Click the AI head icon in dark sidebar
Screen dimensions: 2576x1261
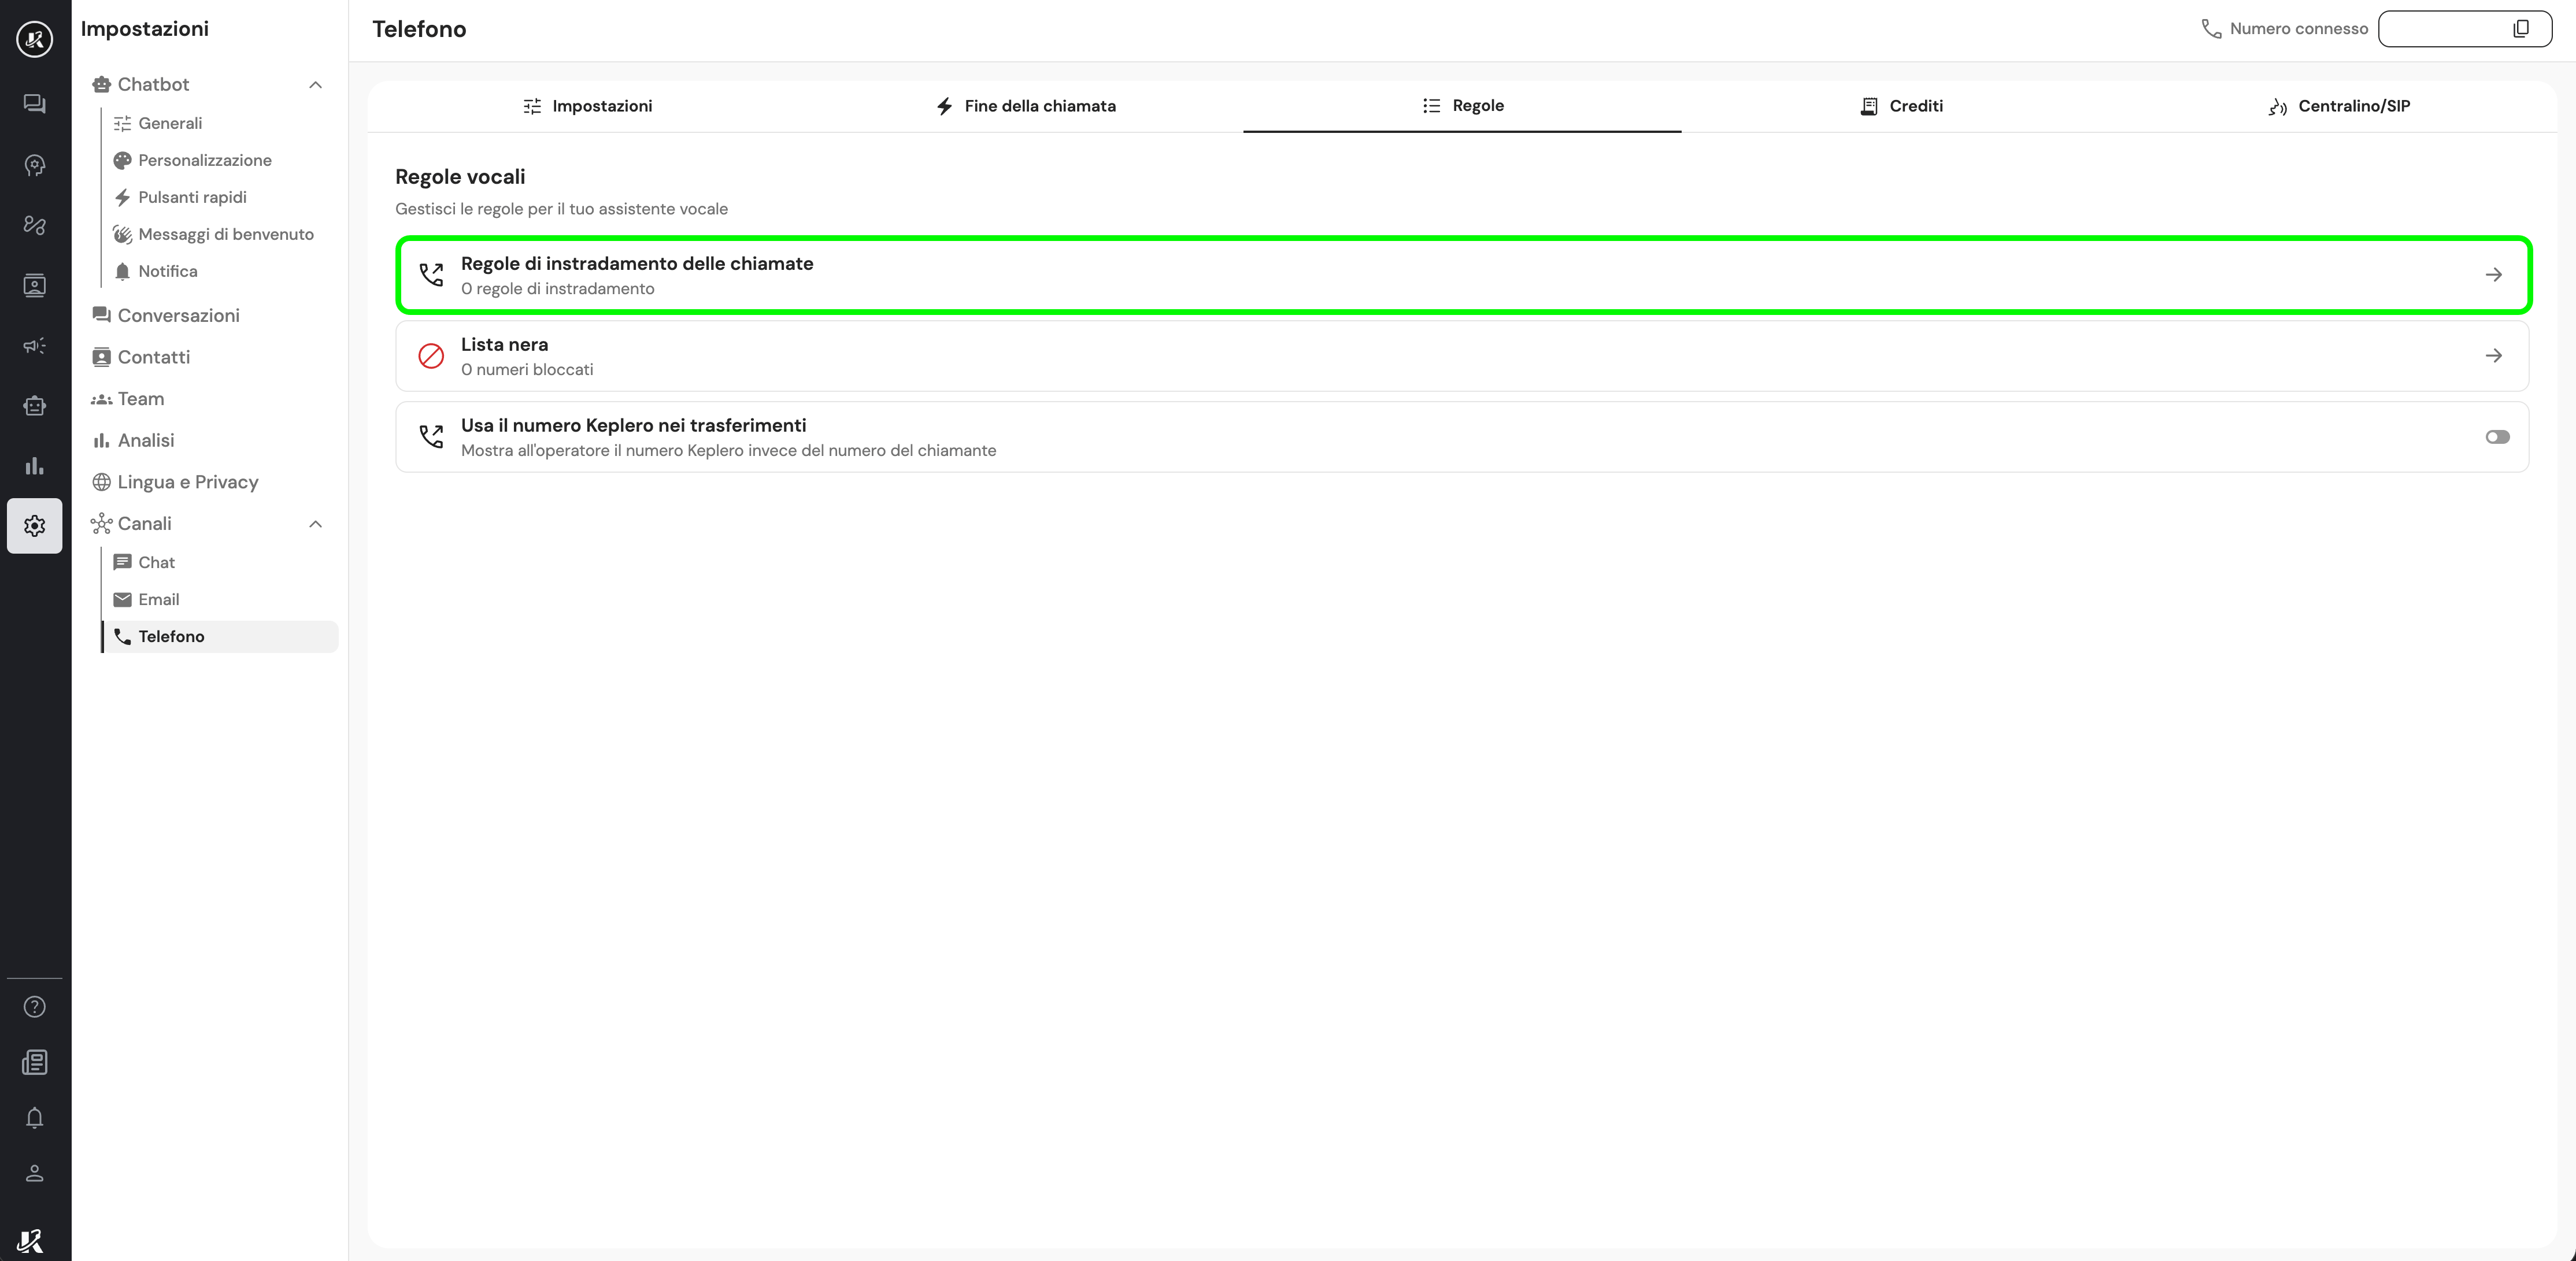coord(35,165)
